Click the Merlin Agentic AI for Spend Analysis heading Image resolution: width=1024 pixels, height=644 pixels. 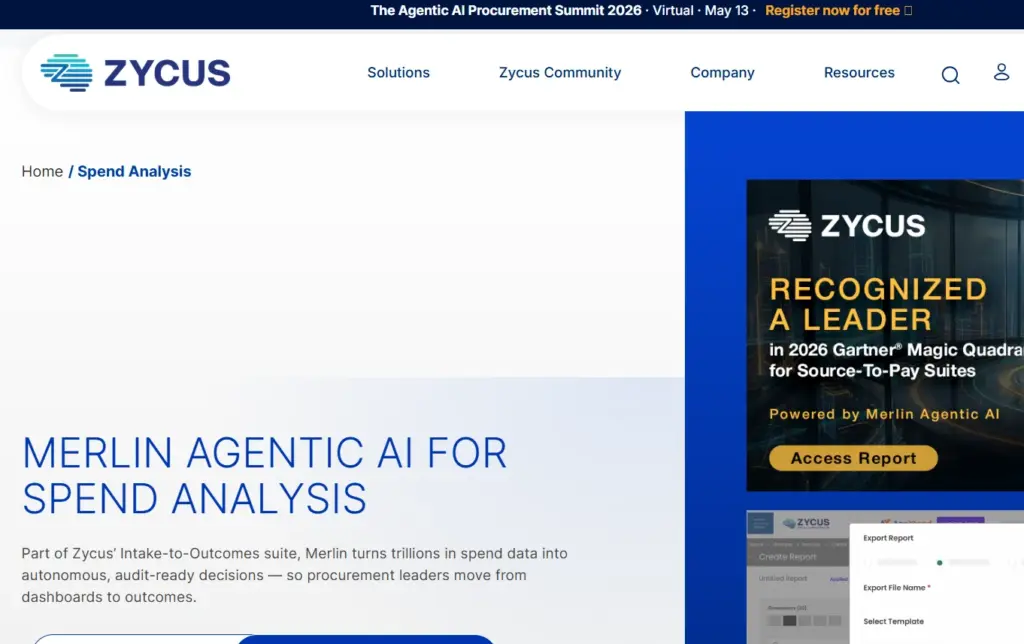pos(264,475)
